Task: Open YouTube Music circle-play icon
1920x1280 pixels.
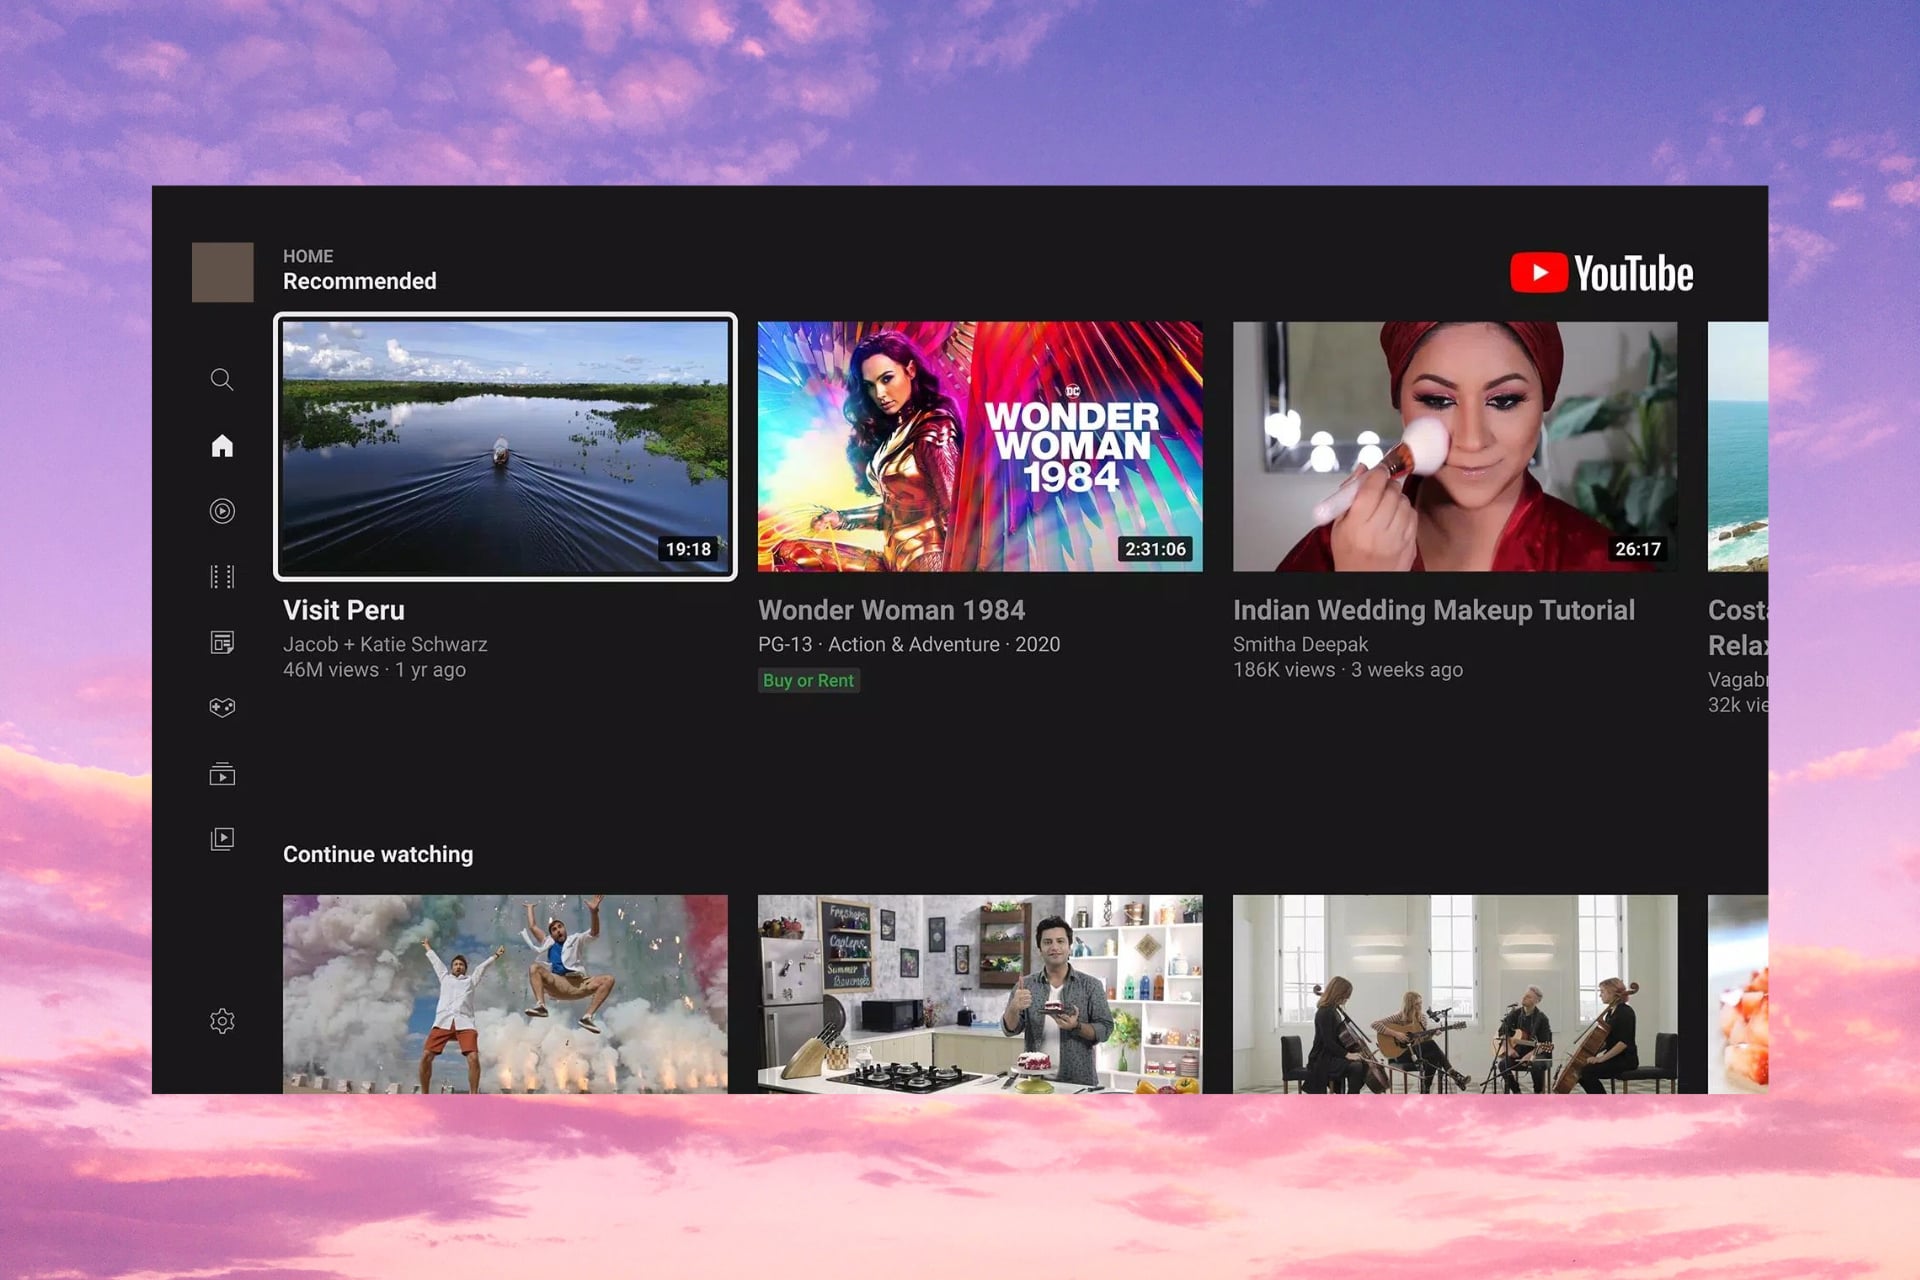Action: (222, 511)
